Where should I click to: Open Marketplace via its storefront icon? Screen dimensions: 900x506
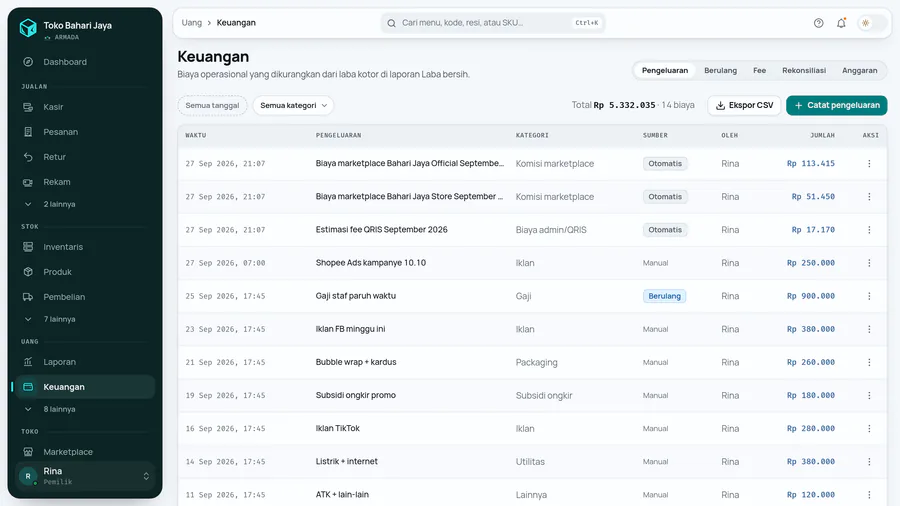(x=28, y=451)
